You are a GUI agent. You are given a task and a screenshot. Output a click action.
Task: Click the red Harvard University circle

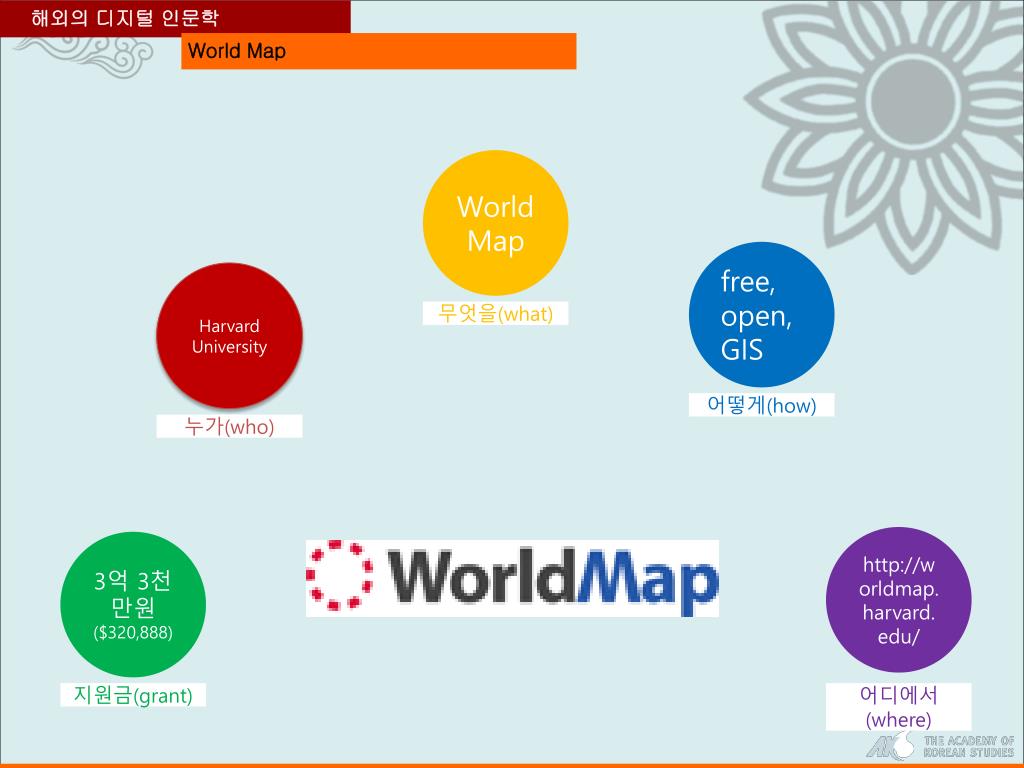tap(229, 336)
